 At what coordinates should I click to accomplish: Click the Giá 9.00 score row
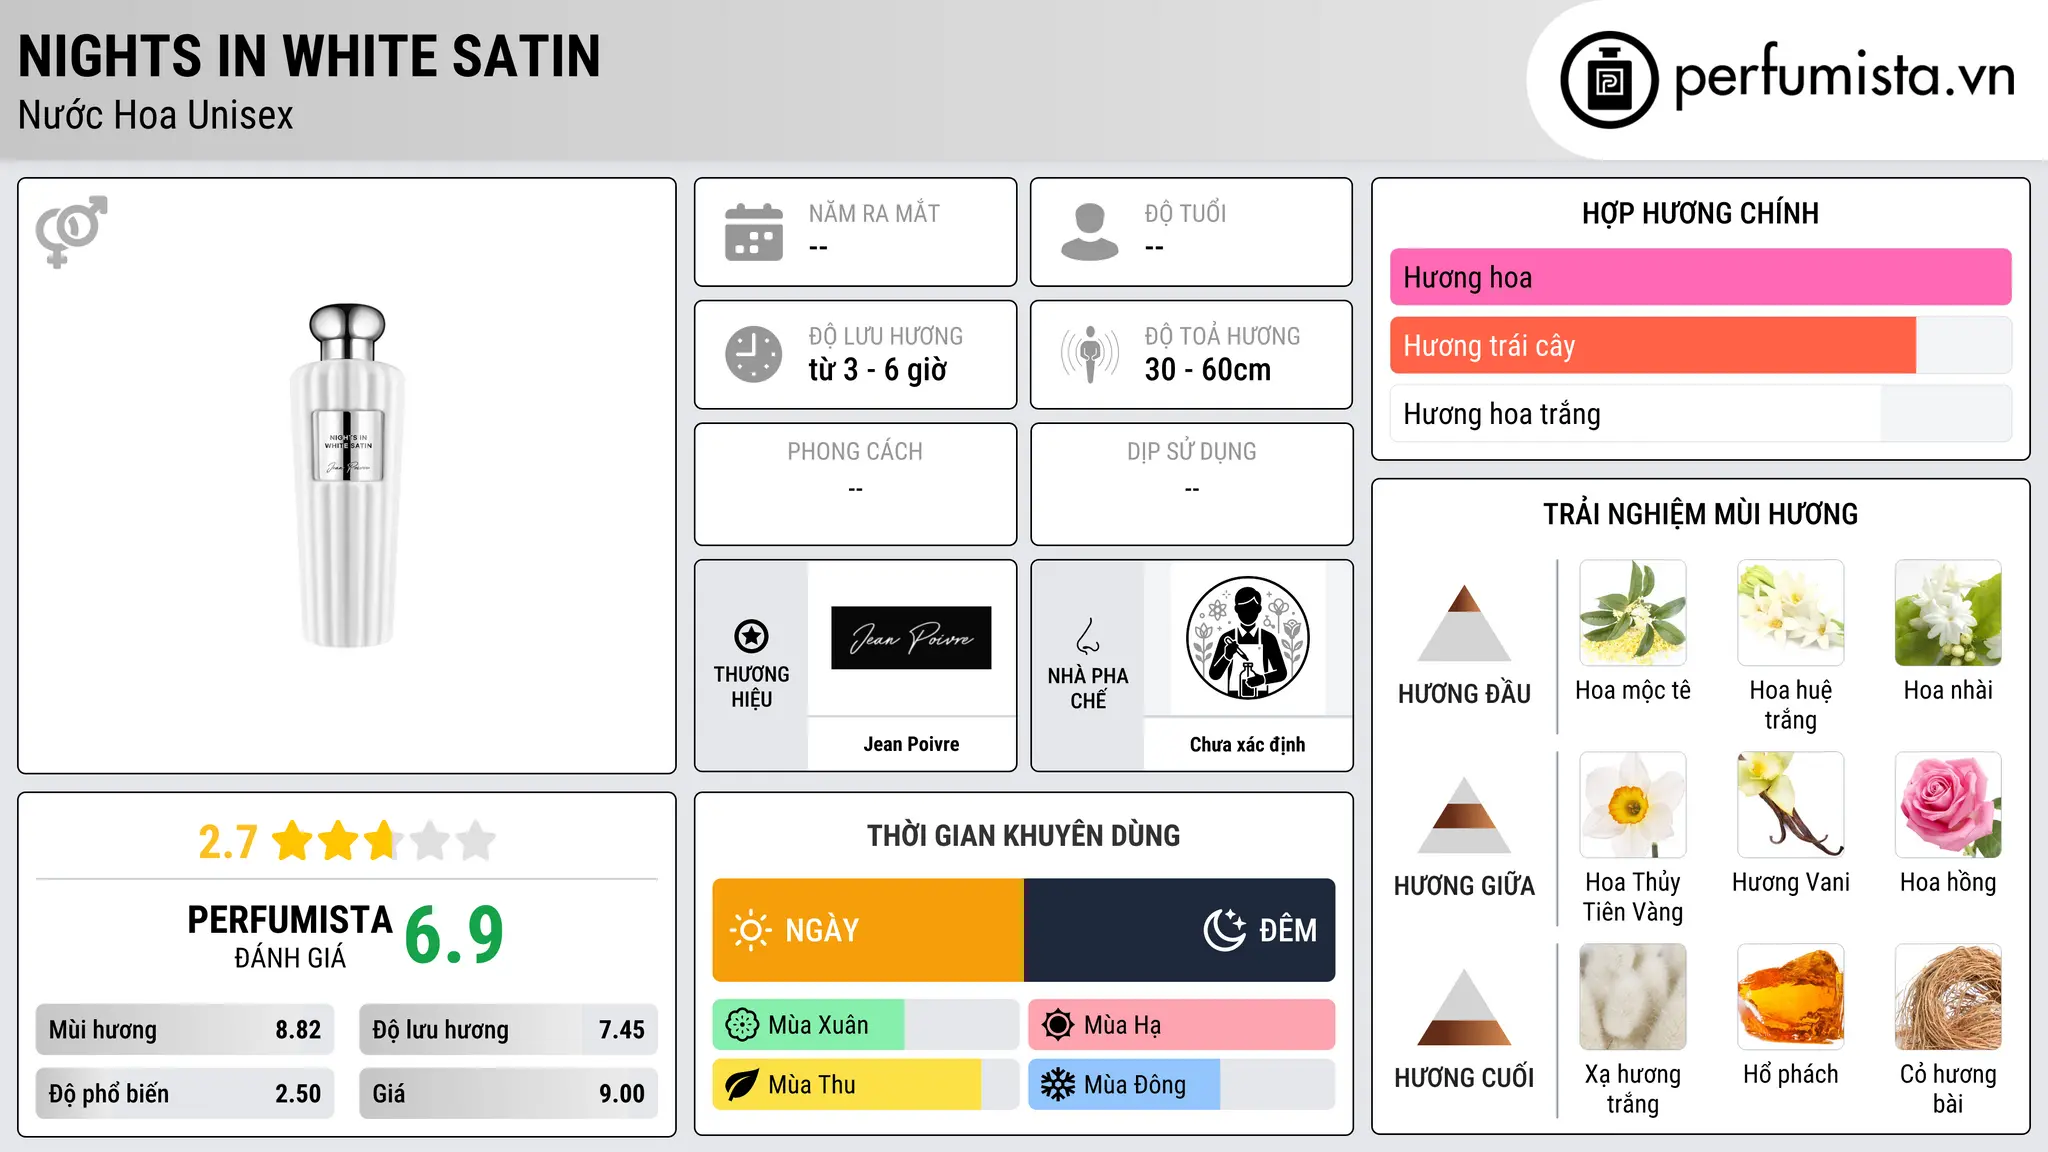pyautogui.click(x=508, y=1094)
